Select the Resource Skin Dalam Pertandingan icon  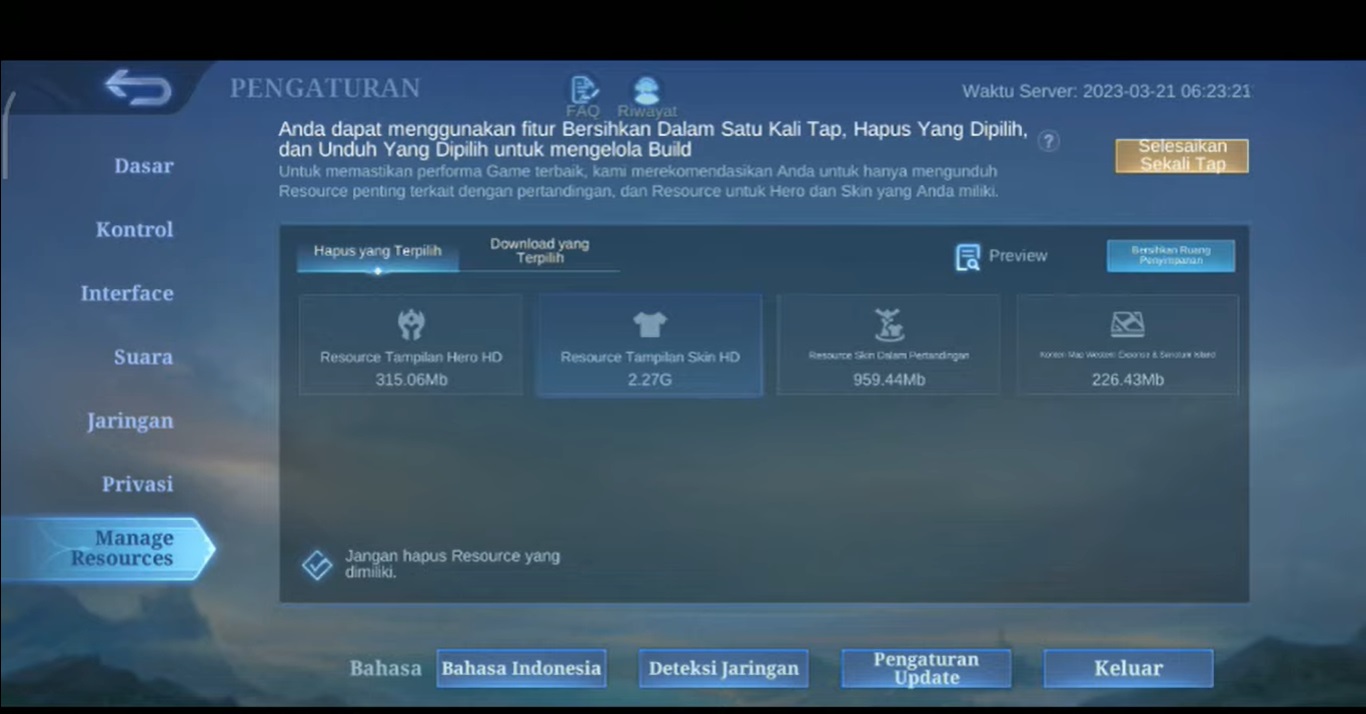tap(888, 325)
